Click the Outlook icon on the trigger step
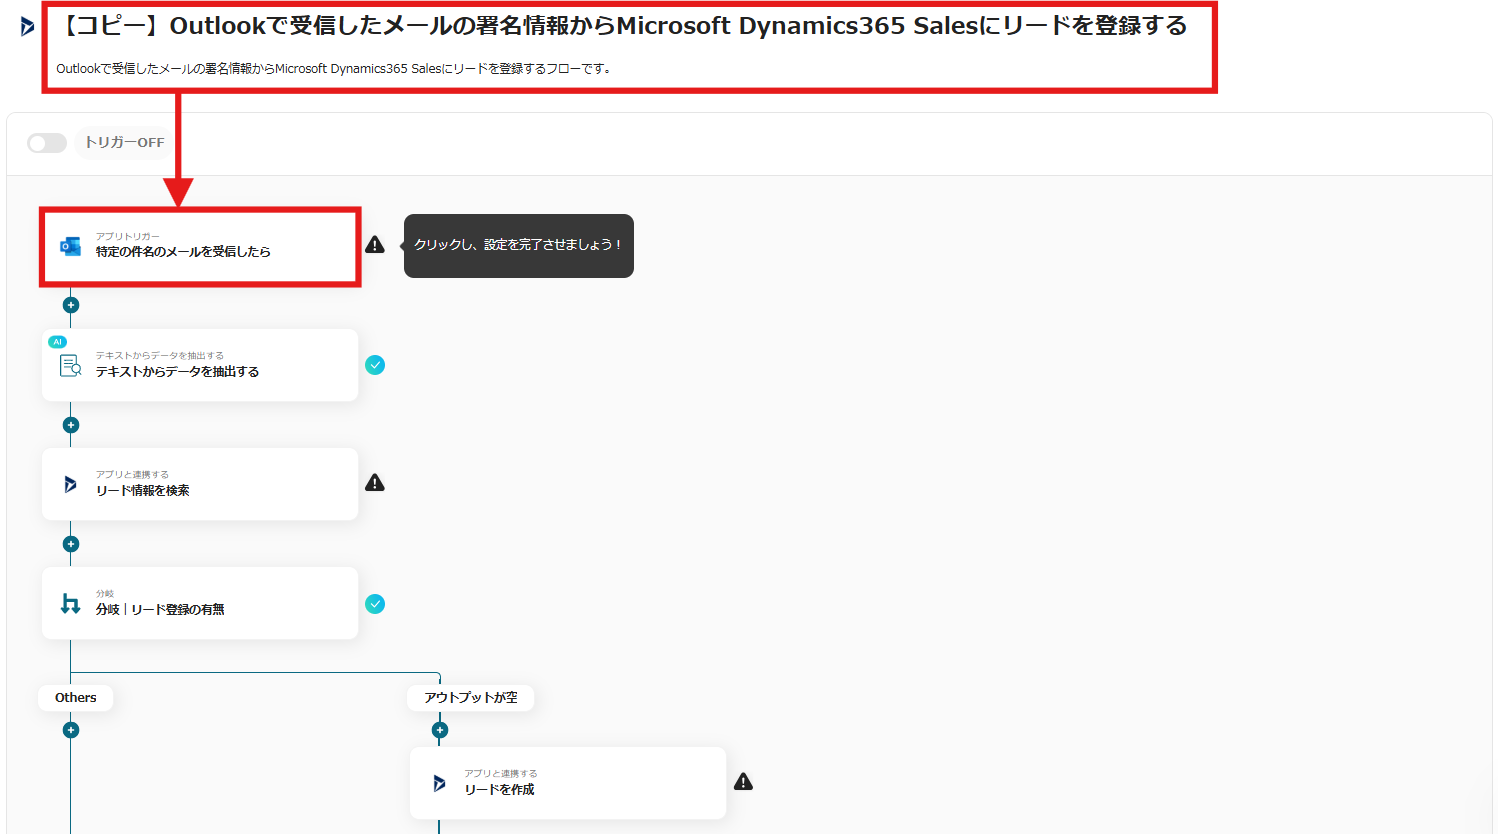This screenshot has width=1498, height=834. point(70,246)
